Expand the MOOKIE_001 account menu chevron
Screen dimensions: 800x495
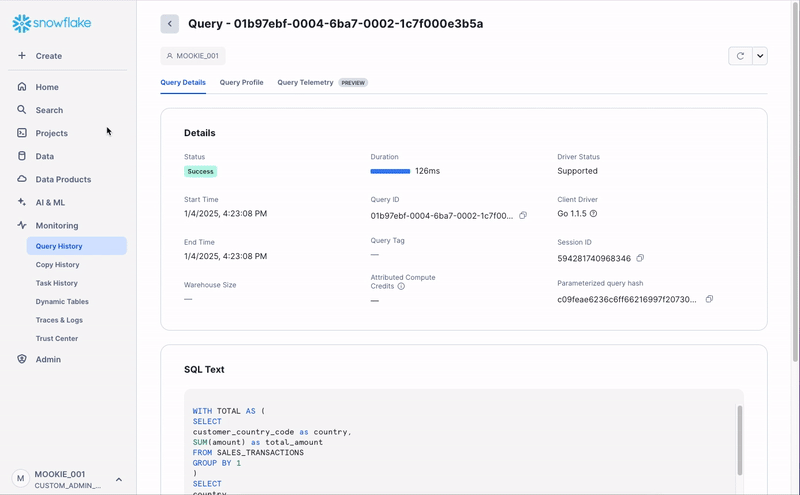(x=118, y=479)
